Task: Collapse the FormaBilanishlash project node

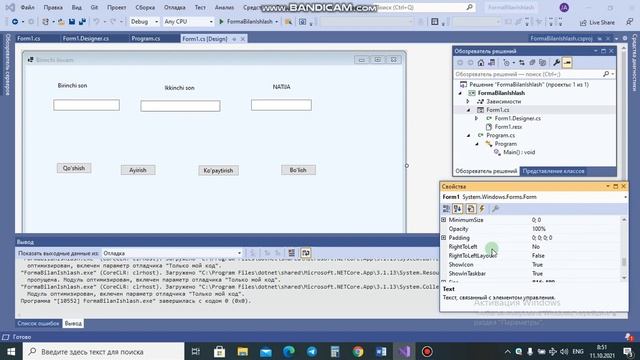Action: (460, 93)
